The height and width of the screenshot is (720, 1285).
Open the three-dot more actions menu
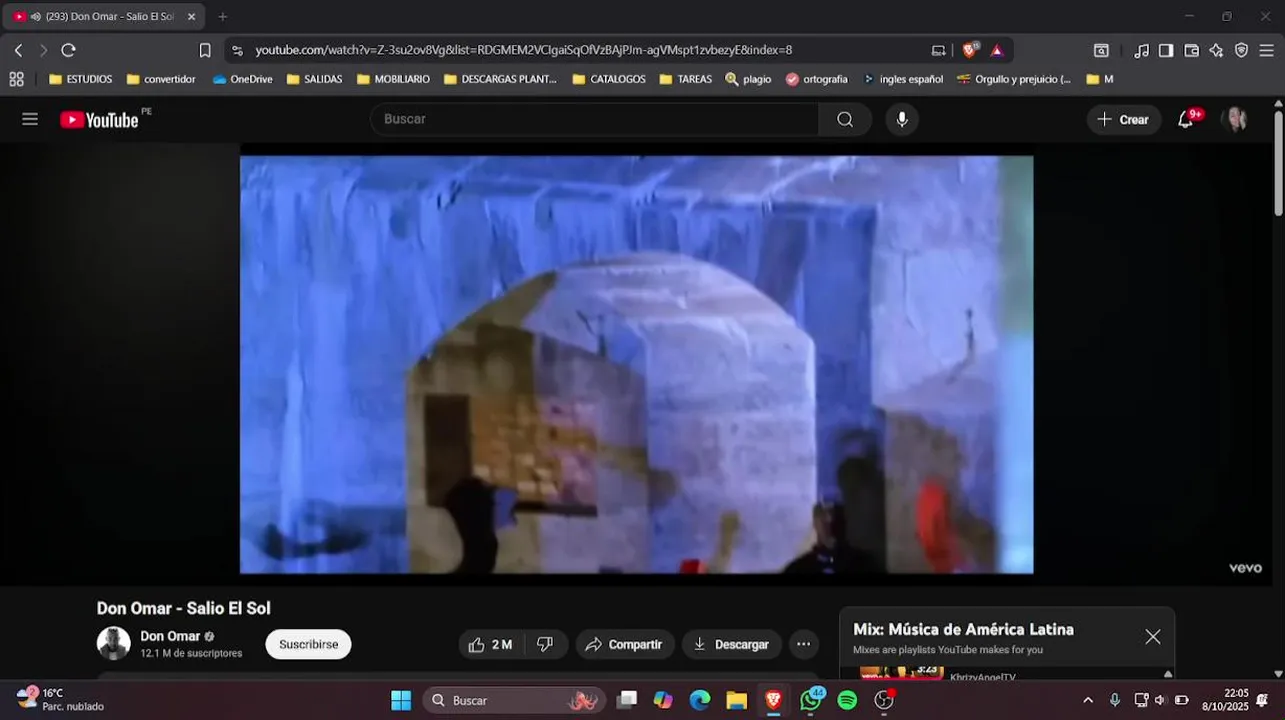pos(803,644)
